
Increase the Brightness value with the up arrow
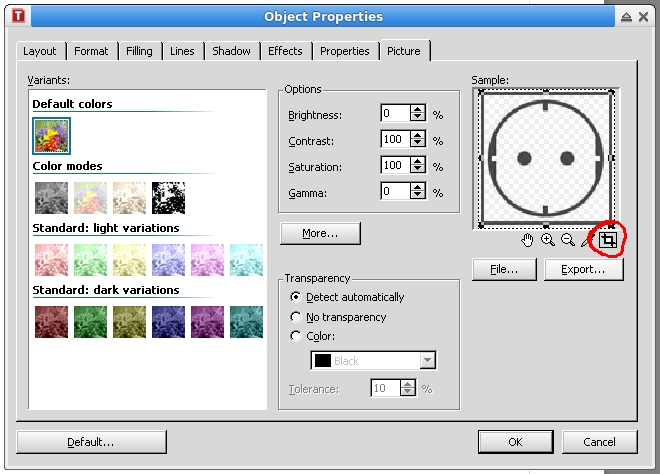coord(418,110)
